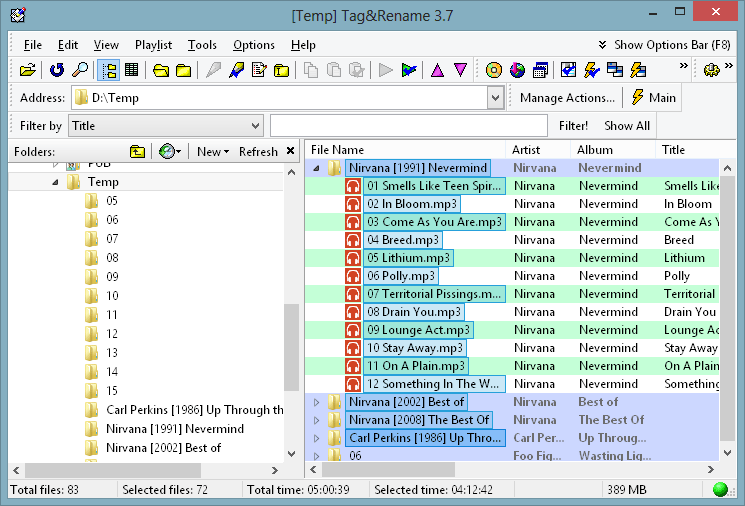Open the Help menu
The width and height of the screenshot is (745, 506).
303,45
